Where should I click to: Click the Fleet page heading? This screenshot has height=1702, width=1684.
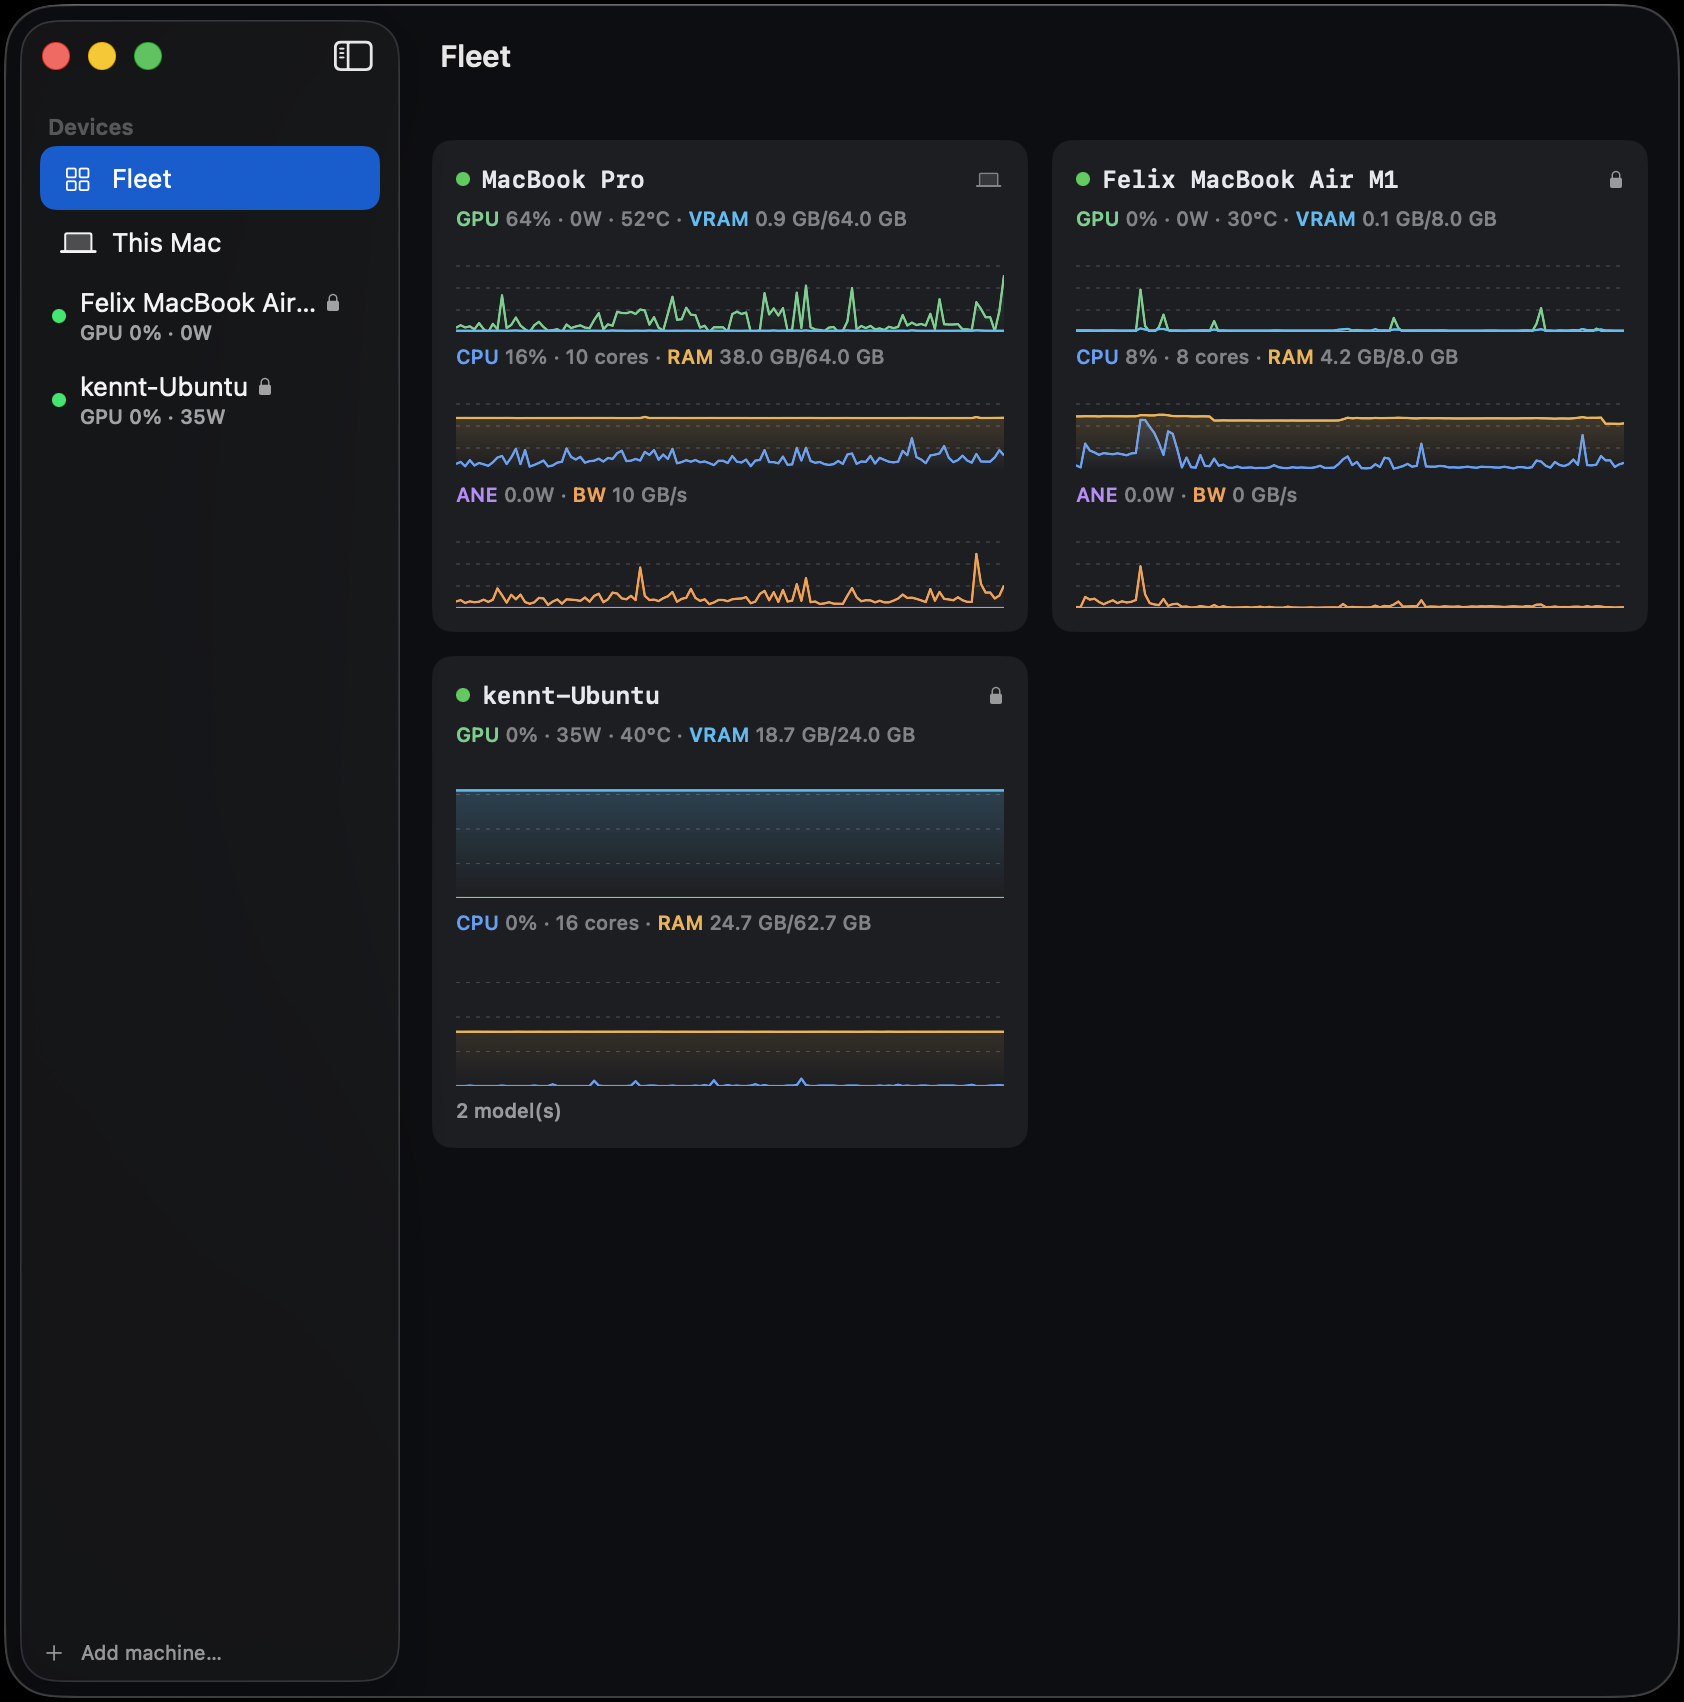pos(475,57)
